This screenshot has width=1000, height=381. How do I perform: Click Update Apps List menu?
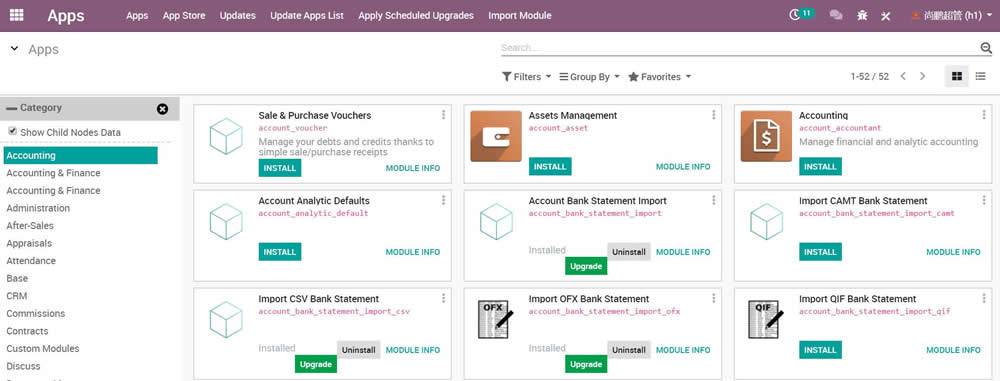pos(307,15)
